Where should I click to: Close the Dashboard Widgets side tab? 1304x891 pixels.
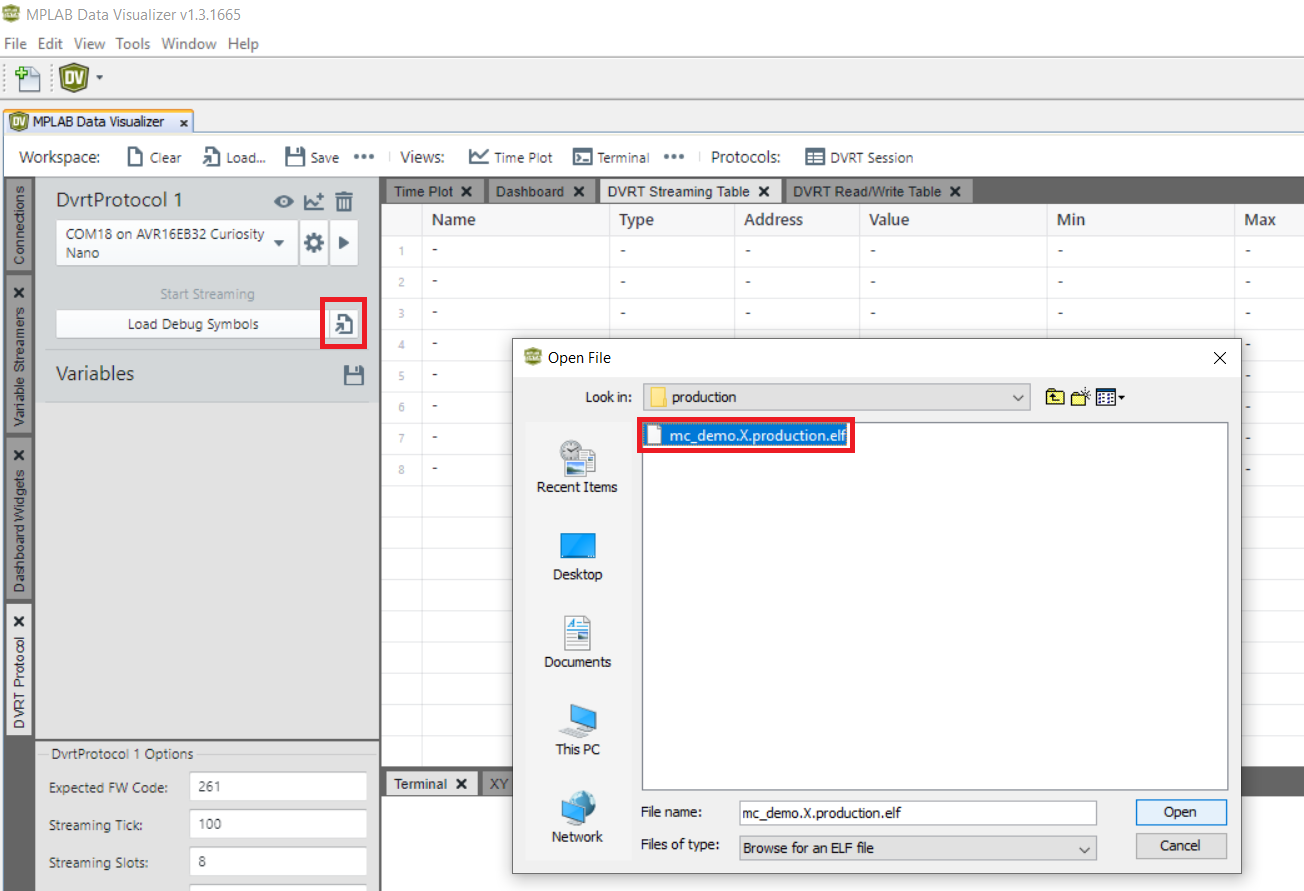(x=19, y=454)
